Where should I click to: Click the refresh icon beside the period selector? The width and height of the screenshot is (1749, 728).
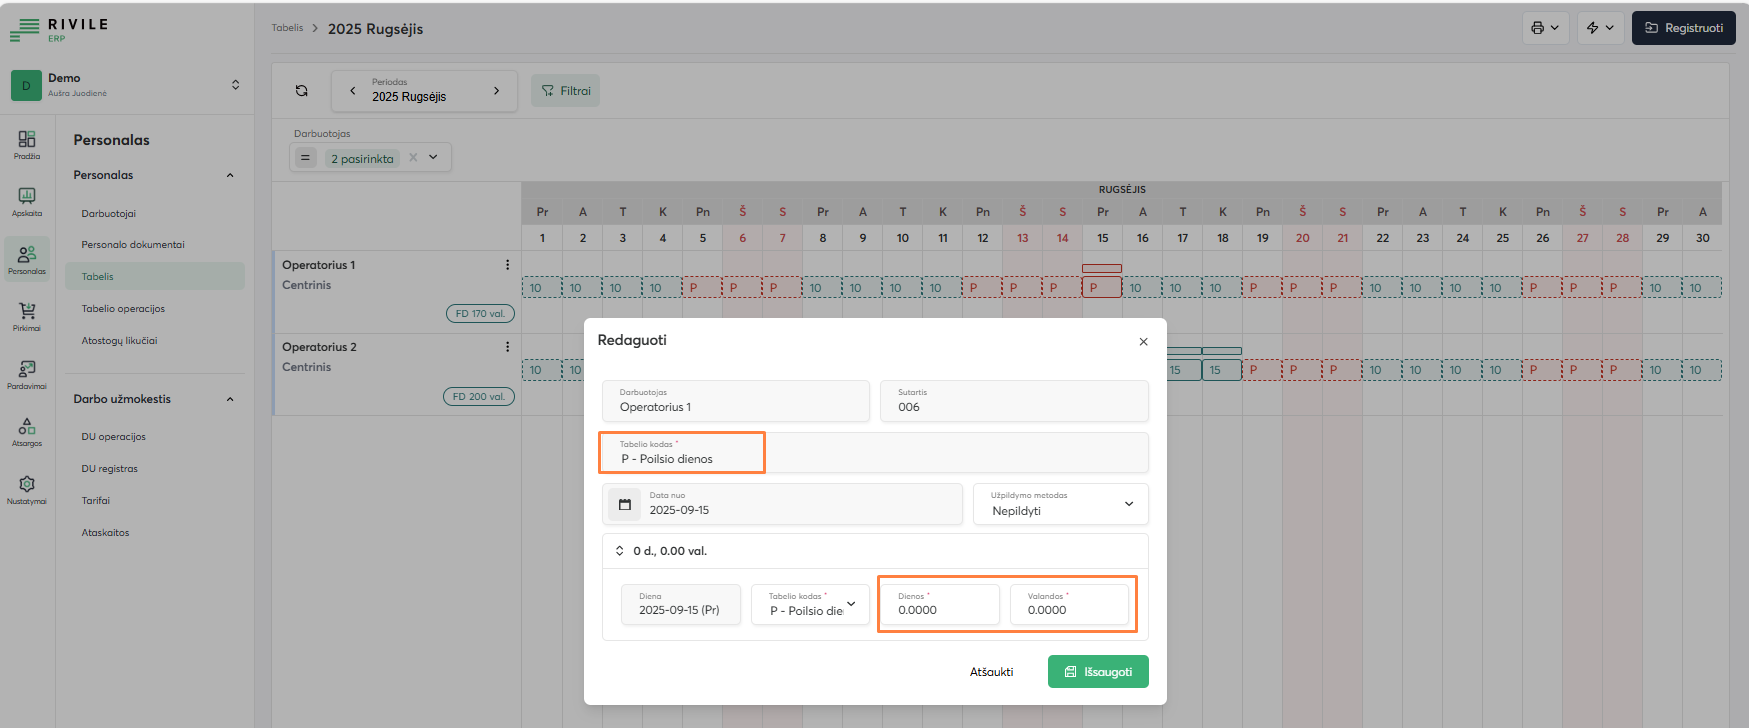pos(301,91)
